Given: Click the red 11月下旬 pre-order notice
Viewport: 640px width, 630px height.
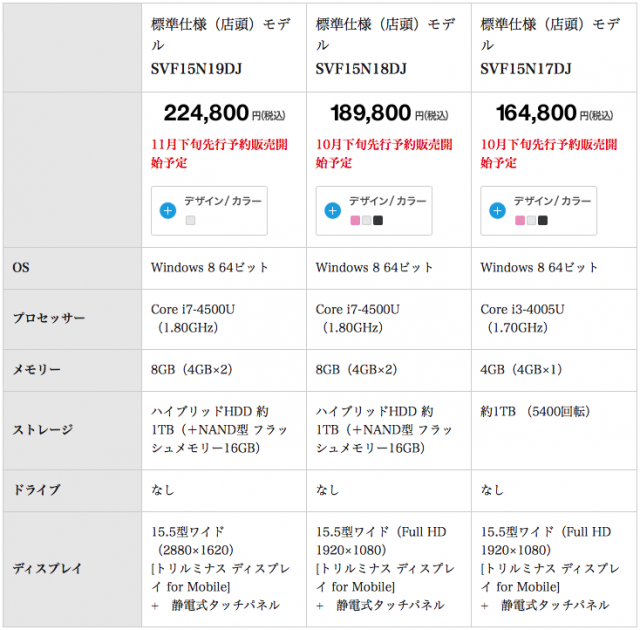Looking at the screenshot, I should [x=219, y=153].
